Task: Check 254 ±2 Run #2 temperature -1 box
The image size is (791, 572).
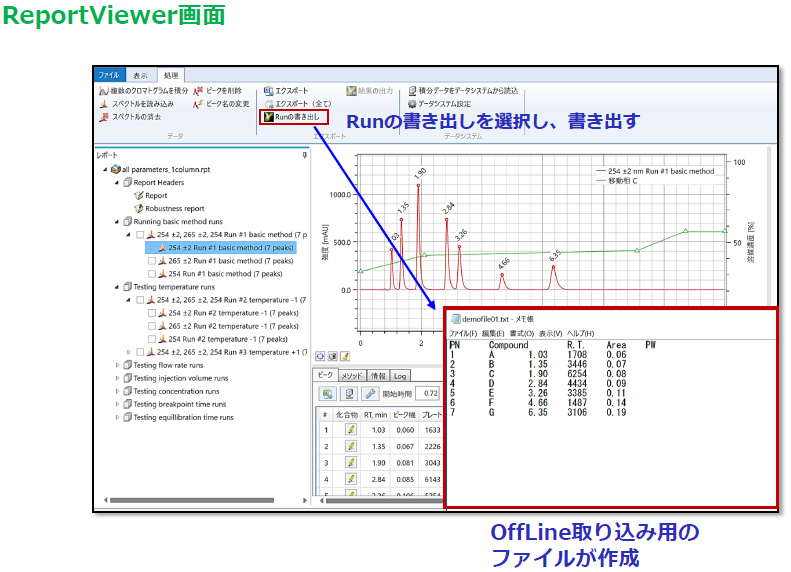Action: tap(152, 313)
